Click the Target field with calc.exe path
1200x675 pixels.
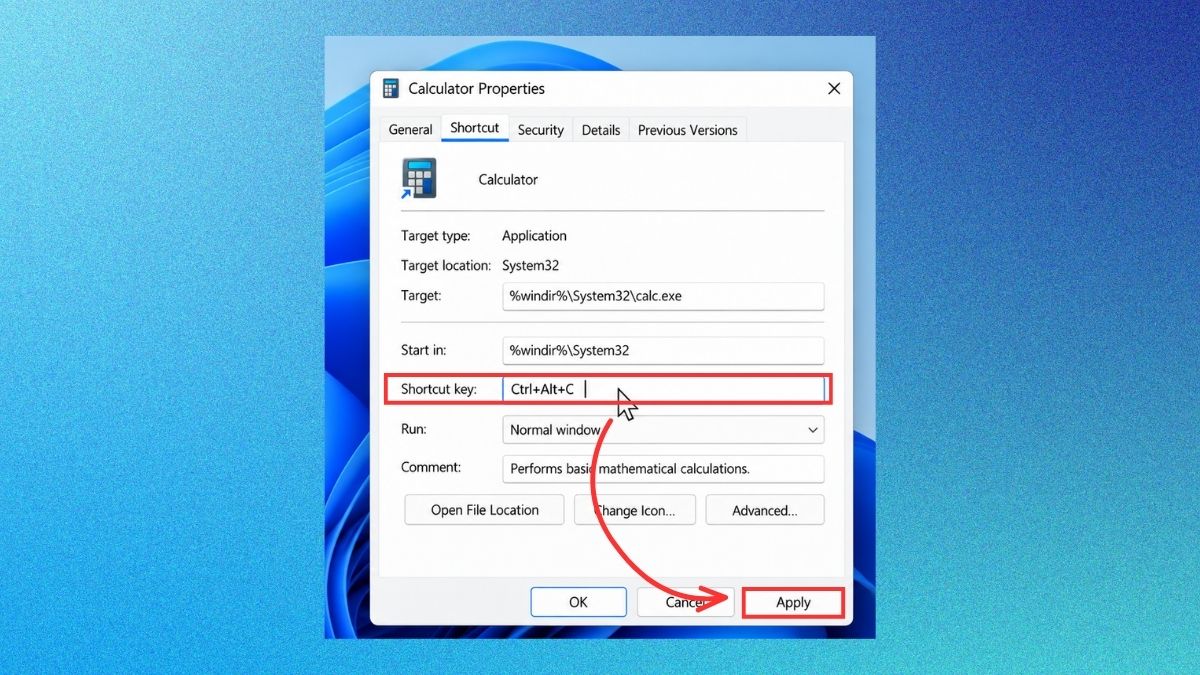tap(663, 296)
